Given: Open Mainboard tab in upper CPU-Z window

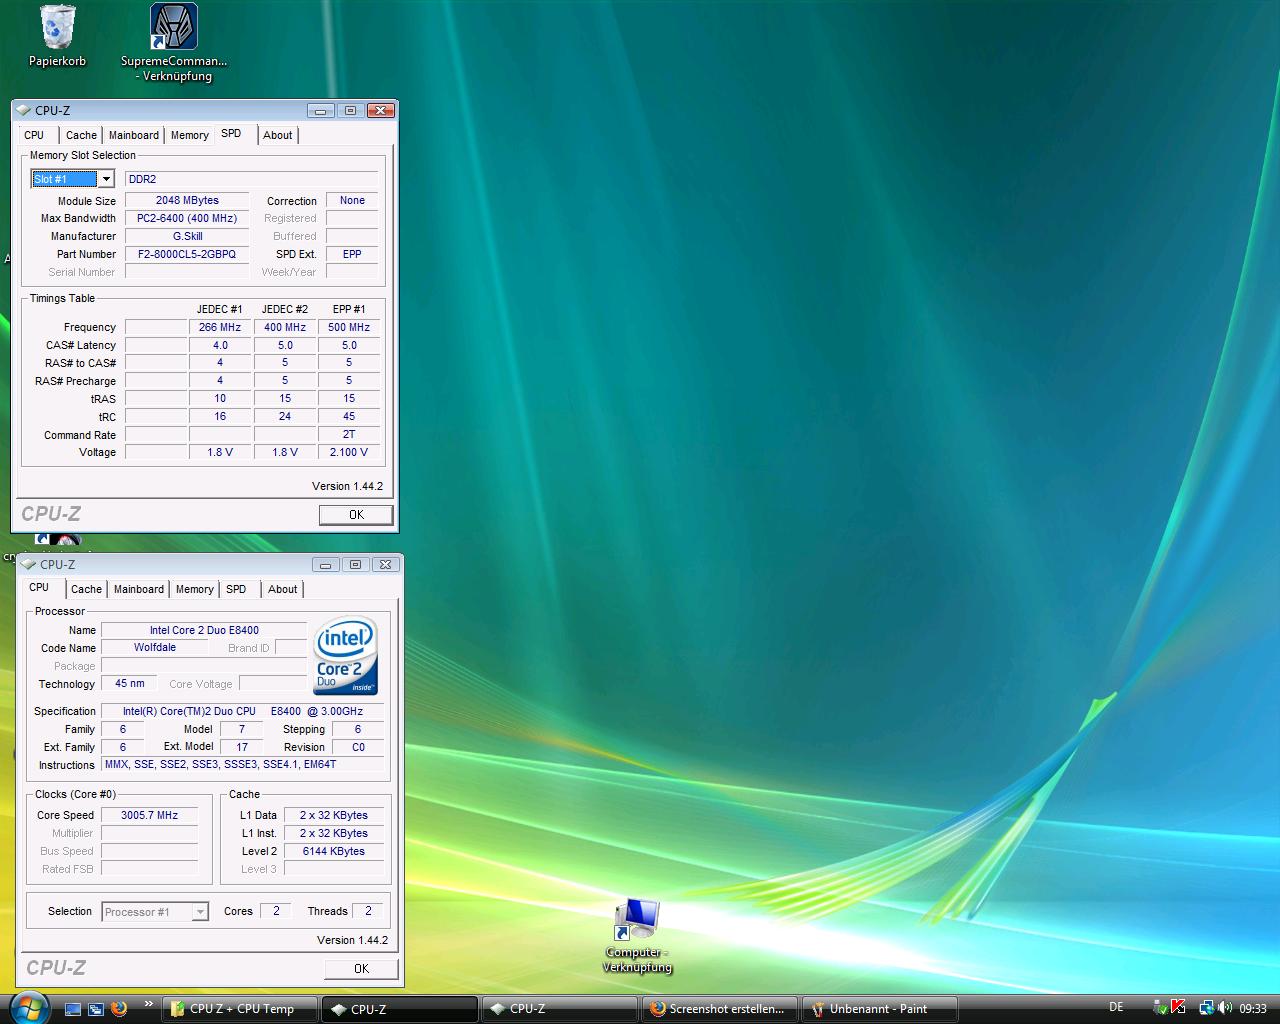Looking at the screenshot, I should coord(133,135).
